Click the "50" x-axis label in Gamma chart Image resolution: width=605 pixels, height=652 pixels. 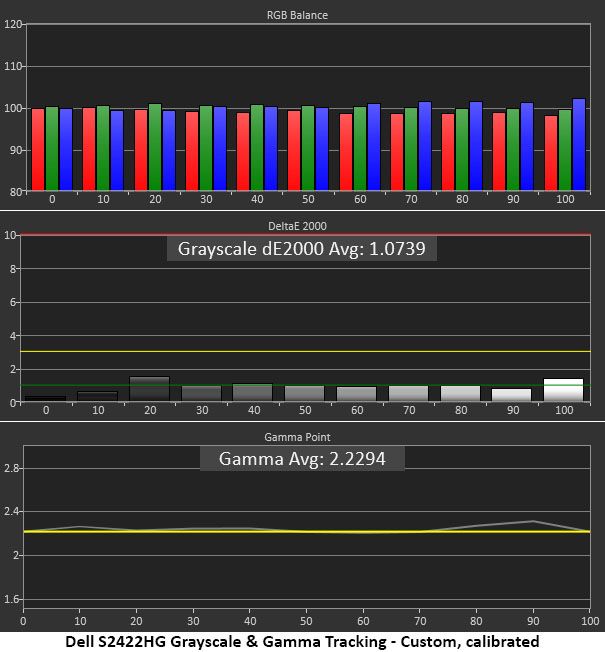[x=306, y=621]
